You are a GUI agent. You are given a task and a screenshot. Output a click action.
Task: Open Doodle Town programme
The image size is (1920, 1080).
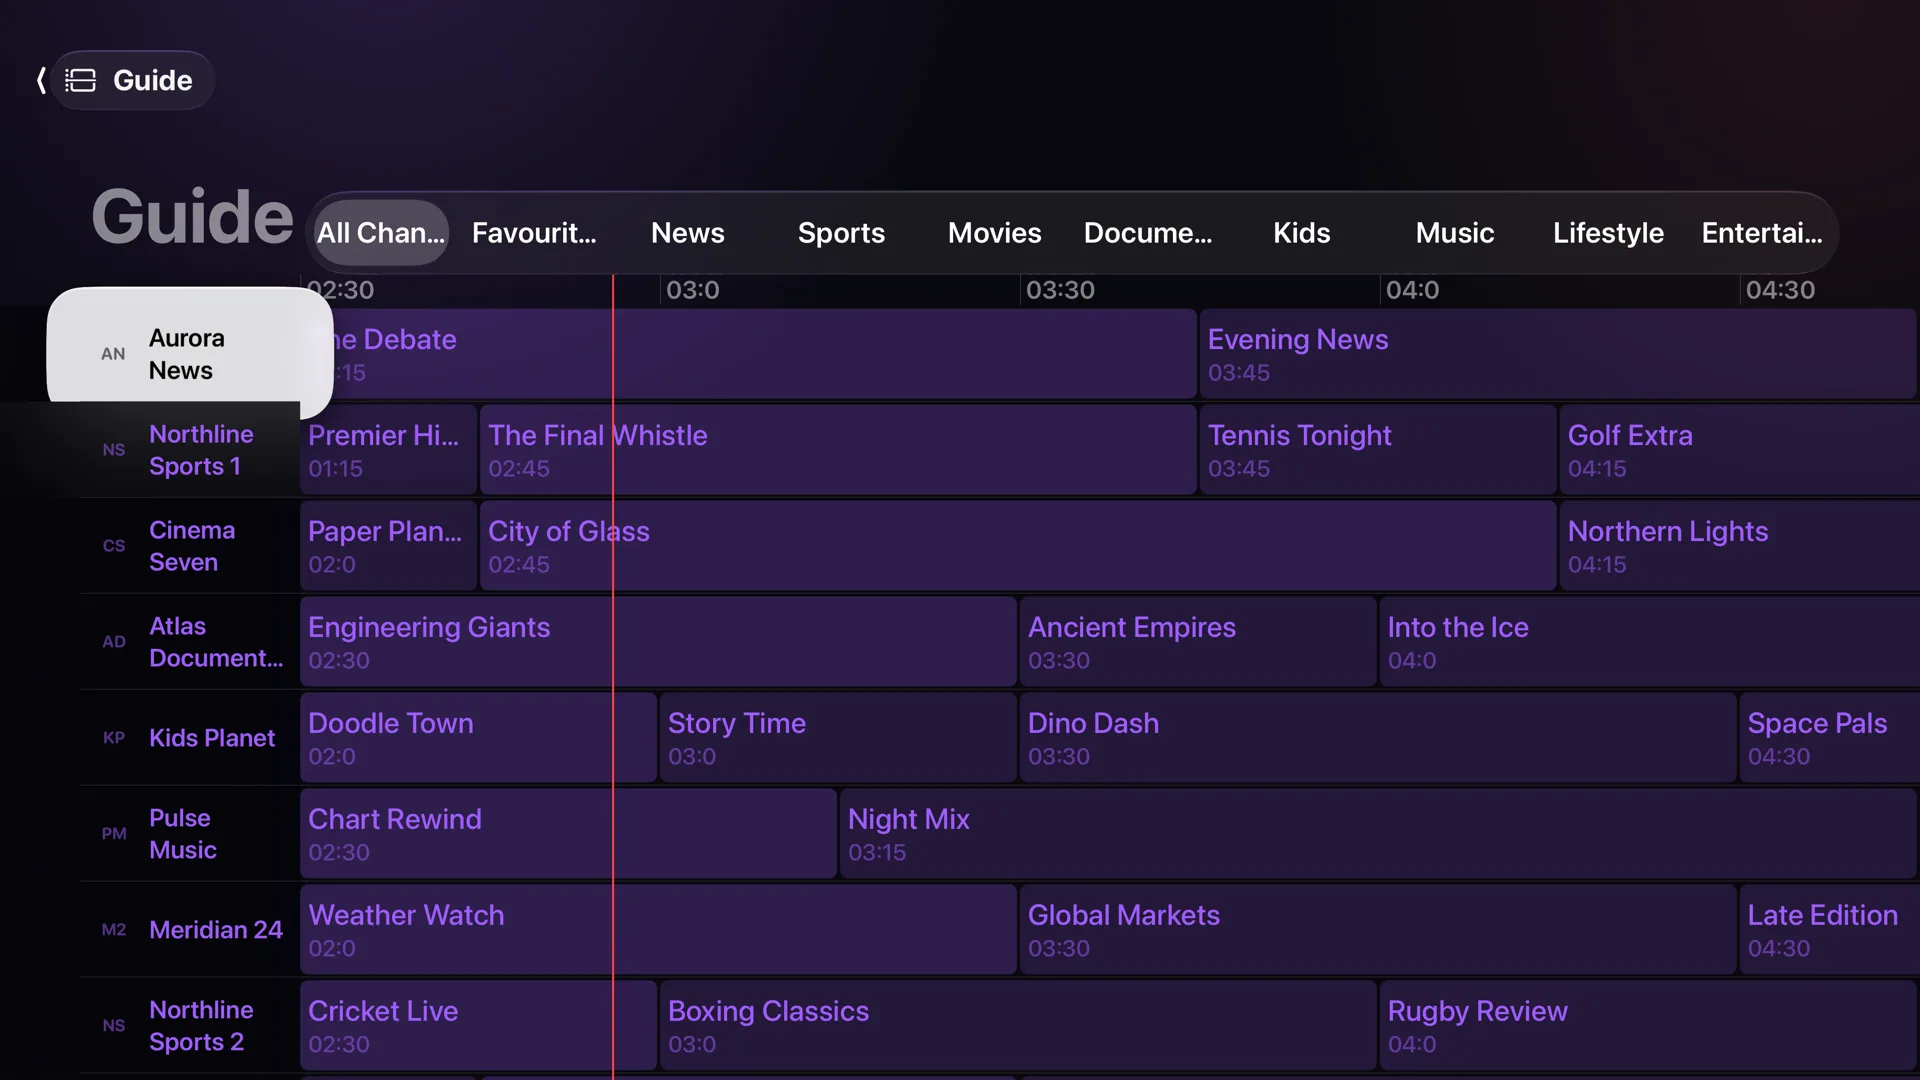(x=478, y=738)
